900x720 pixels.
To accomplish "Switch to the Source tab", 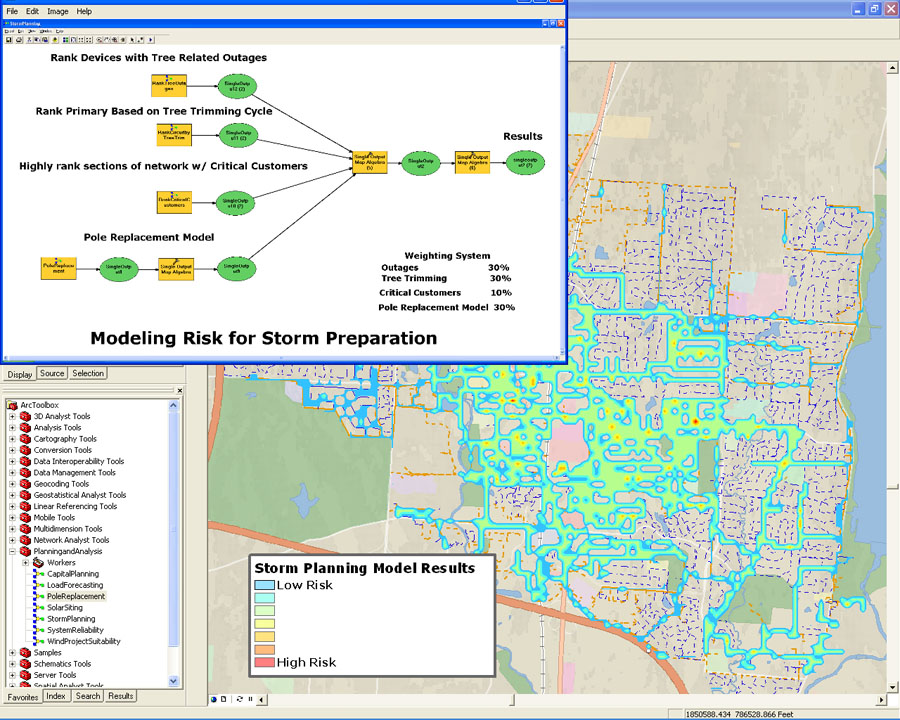I will click(52, 373).
